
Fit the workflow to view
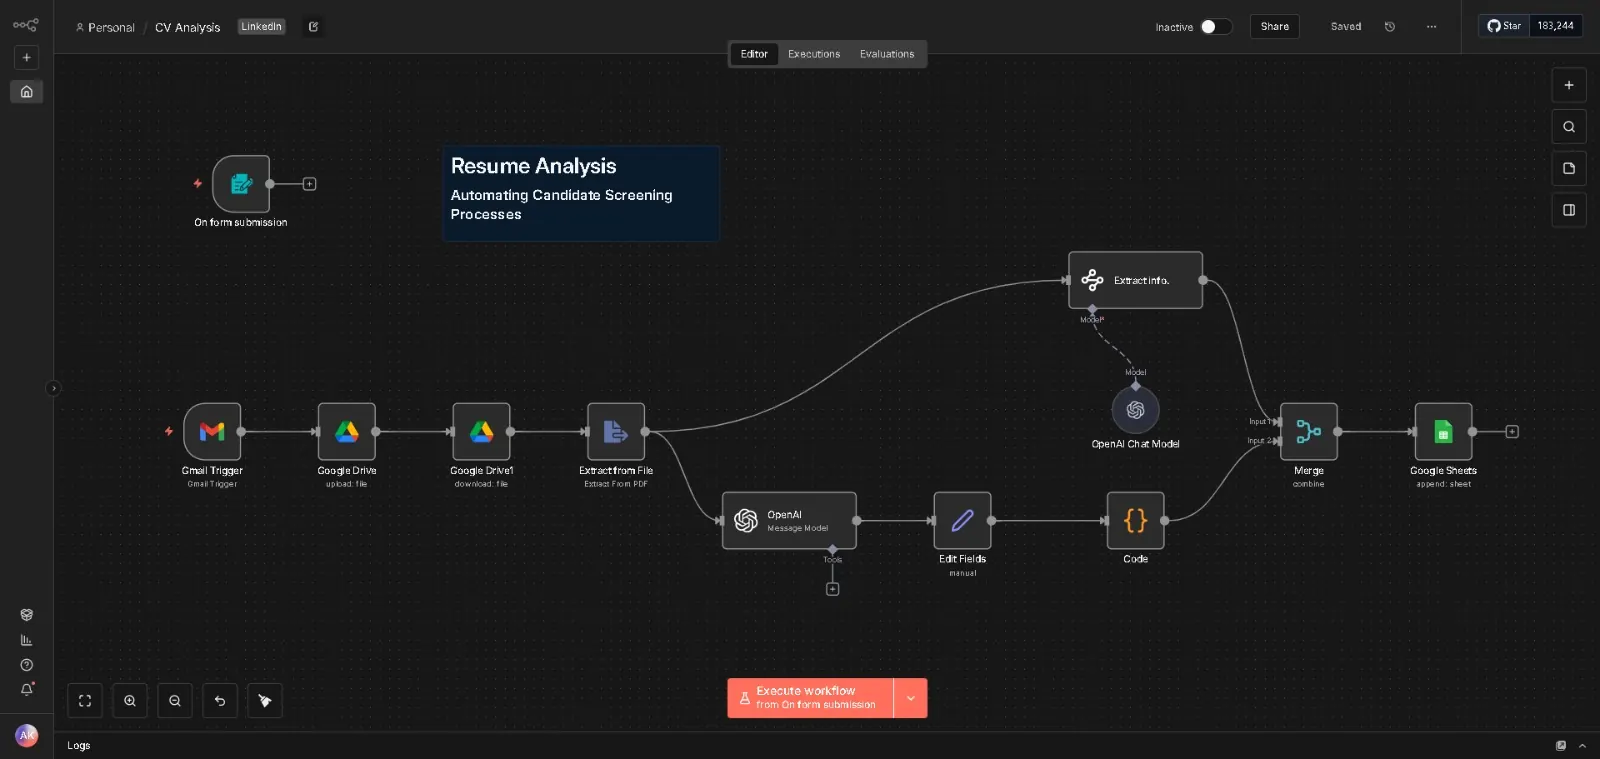85,701
